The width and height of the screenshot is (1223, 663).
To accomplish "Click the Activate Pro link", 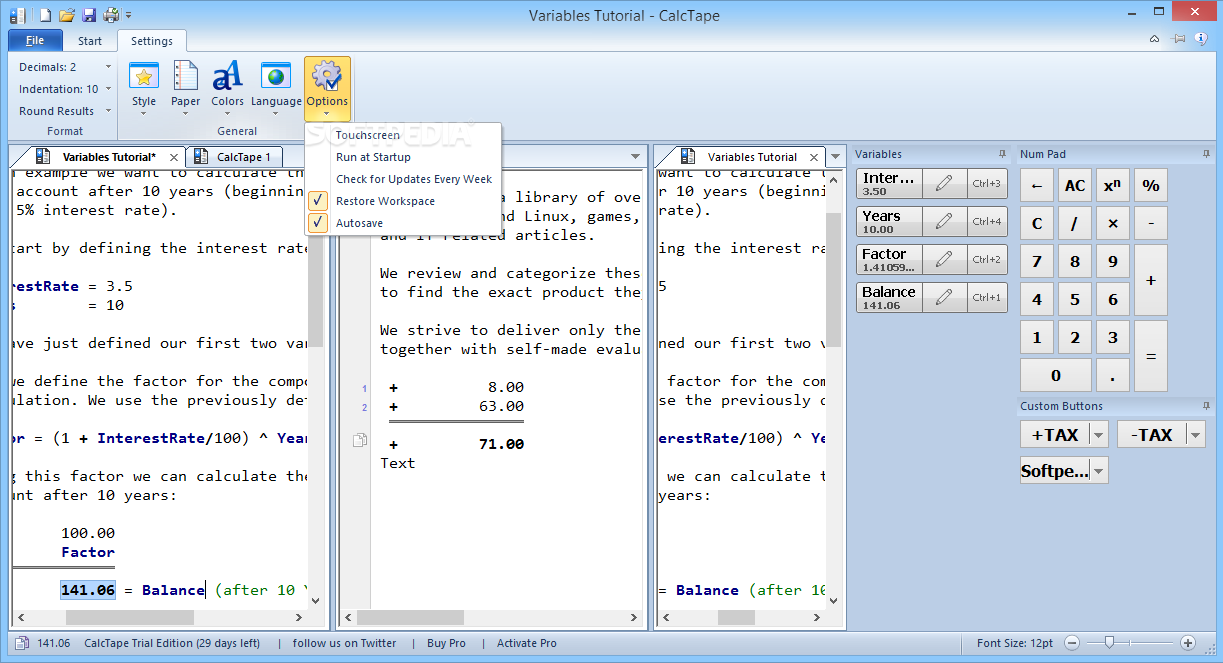I will point(527,643).
